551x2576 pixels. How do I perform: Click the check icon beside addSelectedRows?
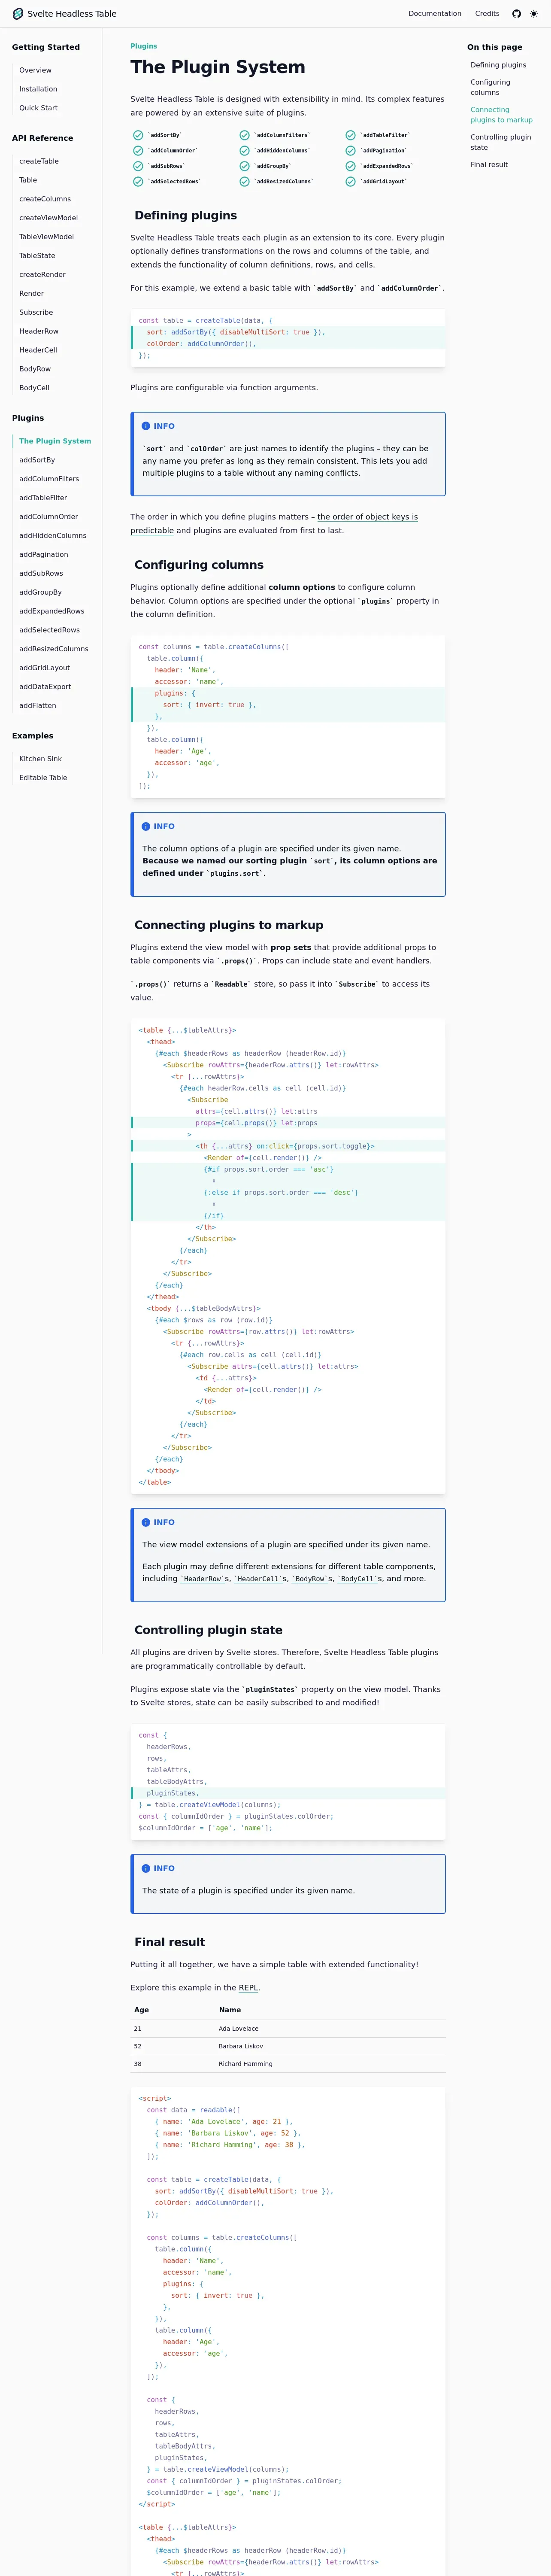pyautogui.click(x=138, y=182)
